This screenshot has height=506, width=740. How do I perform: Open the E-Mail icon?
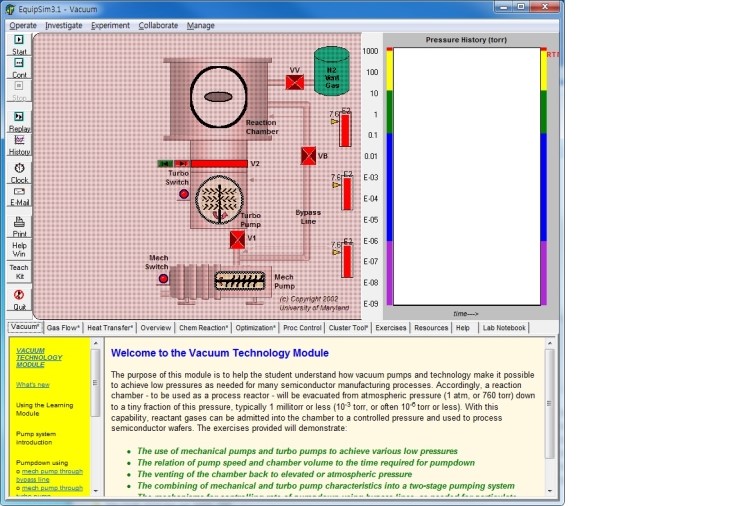click(x=19, y=191)
